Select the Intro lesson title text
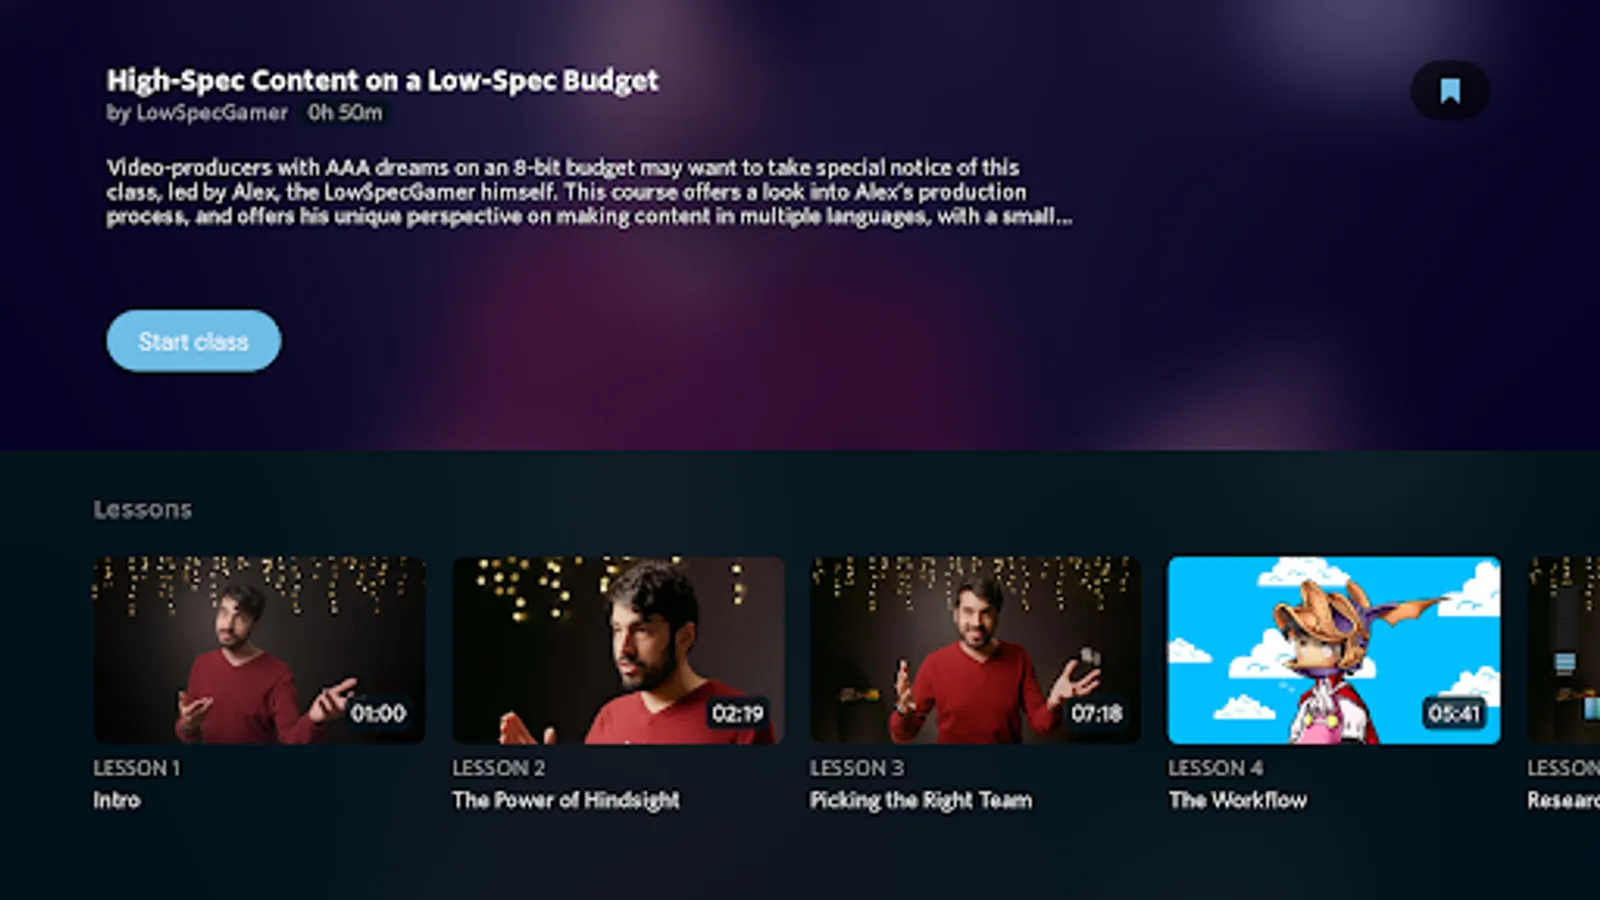Screen dimensions: 1600x900 tap(117, 800)
